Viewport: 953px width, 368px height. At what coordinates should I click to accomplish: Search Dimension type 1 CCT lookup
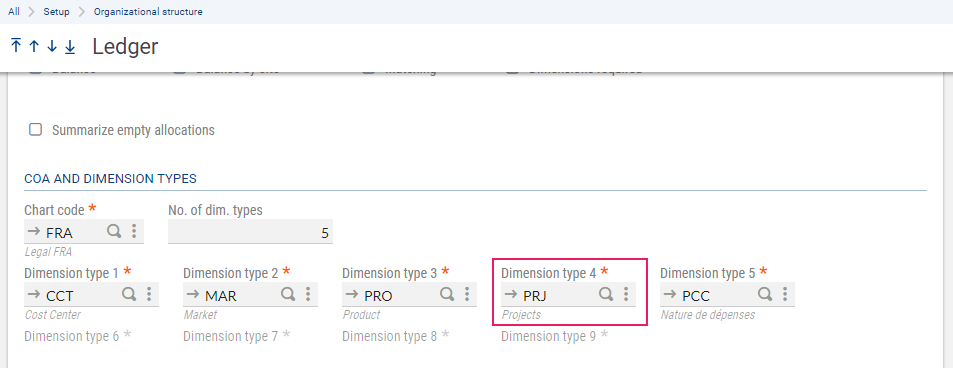tap(129, 294)
